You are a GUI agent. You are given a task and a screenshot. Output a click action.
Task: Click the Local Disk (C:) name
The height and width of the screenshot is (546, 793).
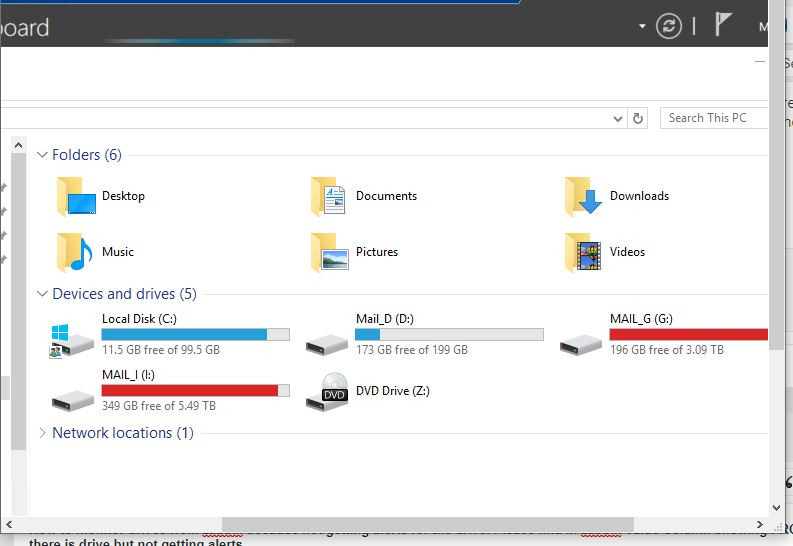point(139,319)
